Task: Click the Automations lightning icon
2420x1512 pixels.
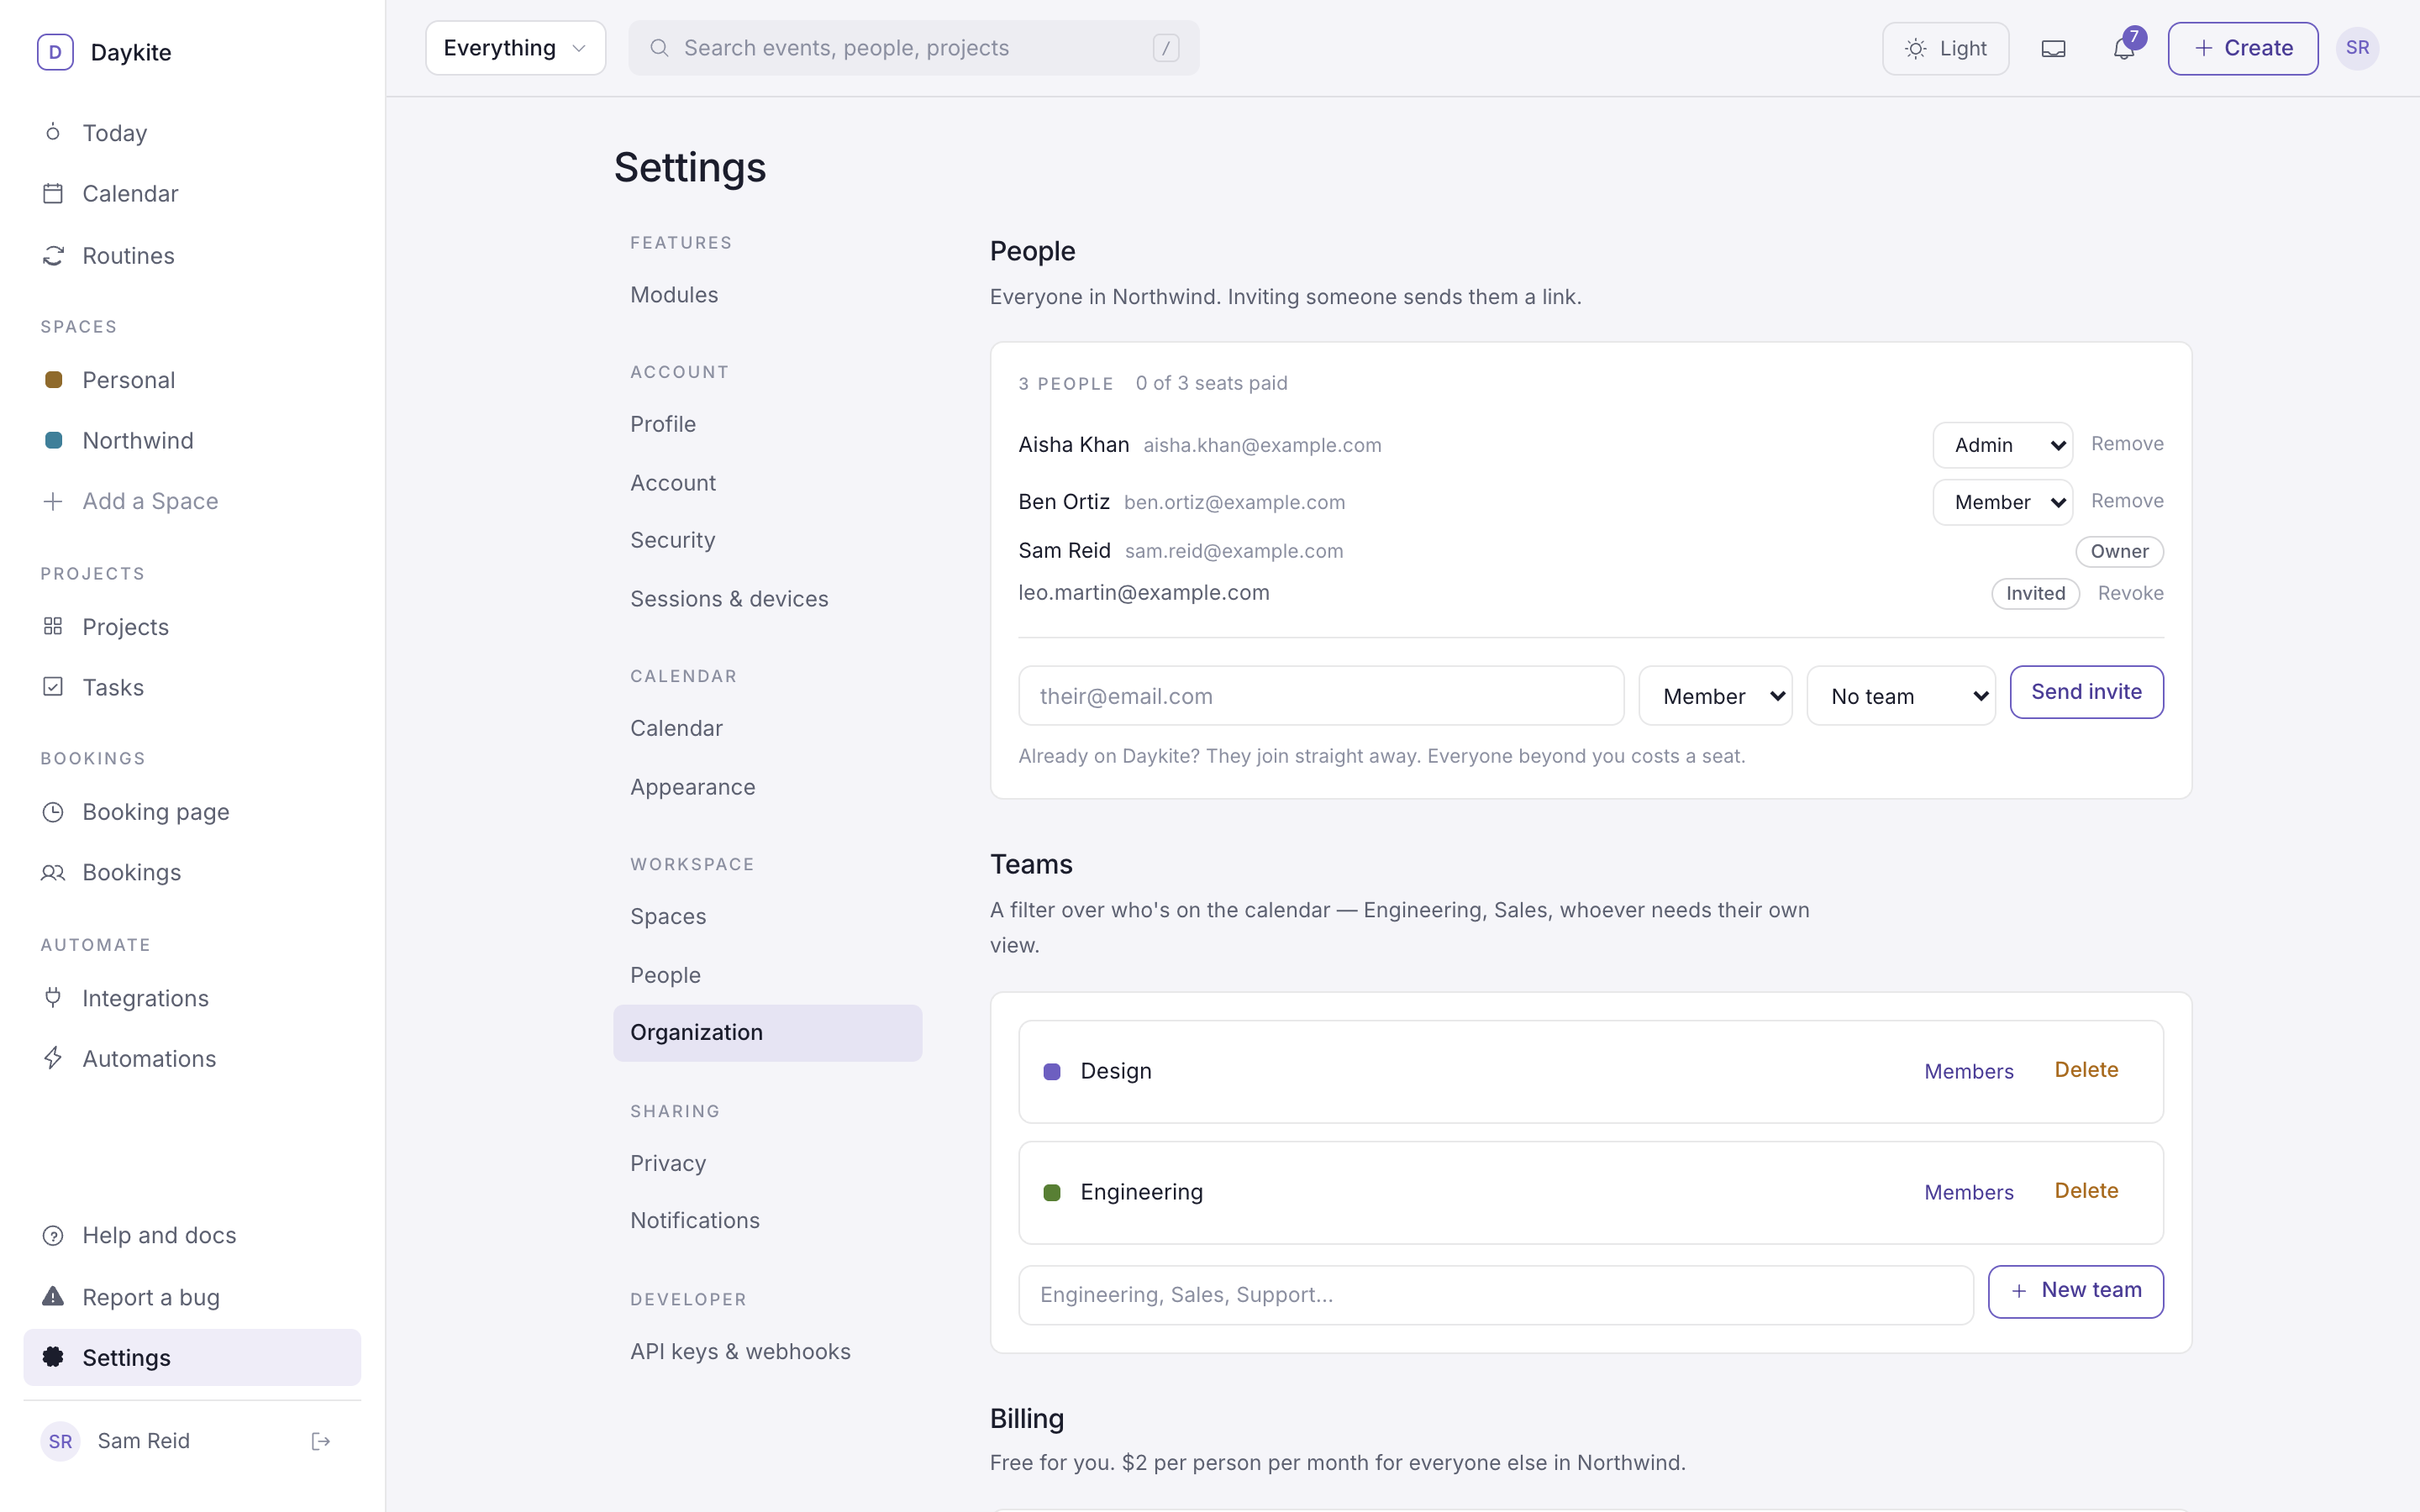Action: point(53,1058)
